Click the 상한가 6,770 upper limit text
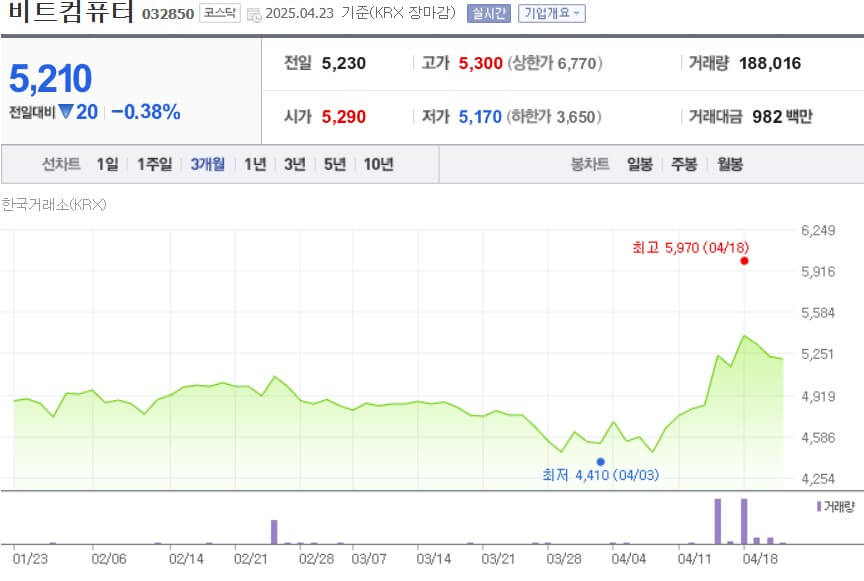Viewport: 864px width, 581px height. [555, 63]
